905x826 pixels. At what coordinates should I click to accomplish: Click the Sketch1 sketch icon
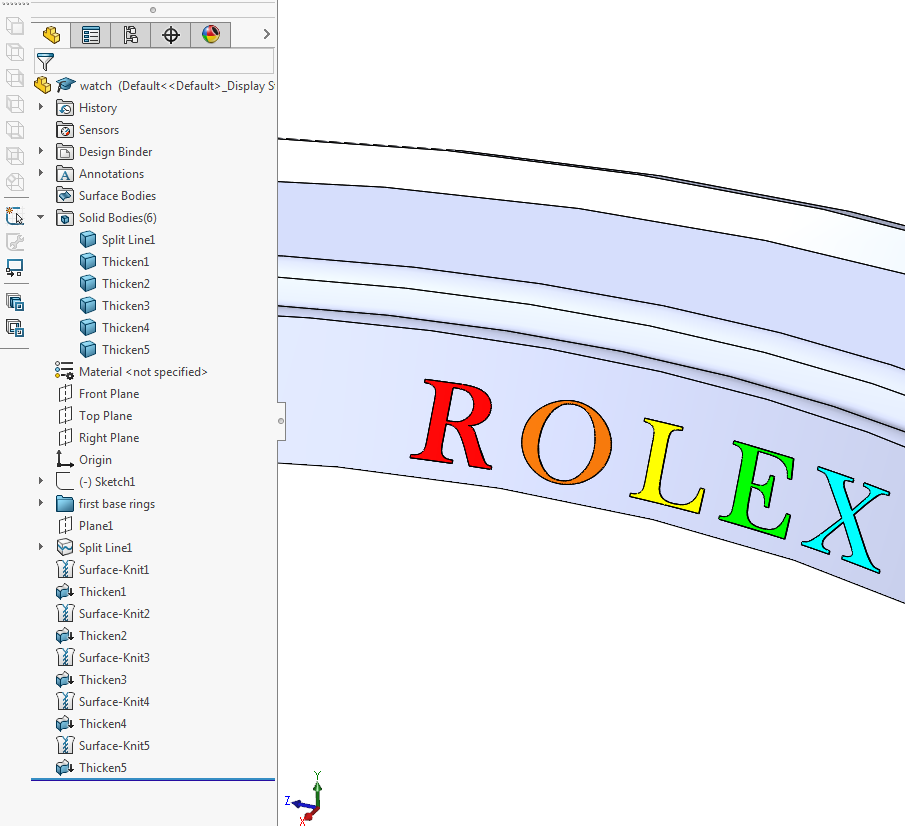point(65,481)
